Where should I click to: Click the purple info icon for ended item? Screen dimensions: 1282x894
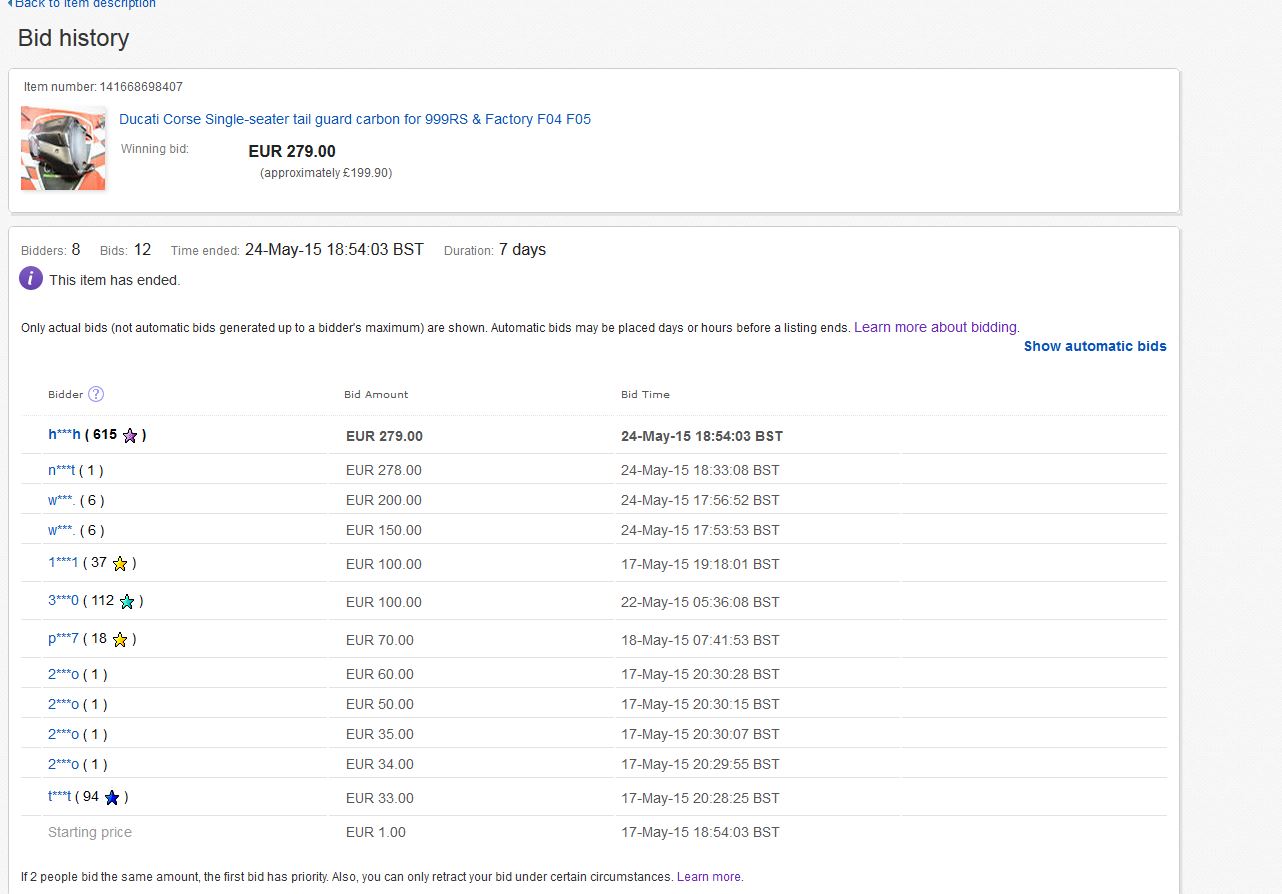[31, 279]
